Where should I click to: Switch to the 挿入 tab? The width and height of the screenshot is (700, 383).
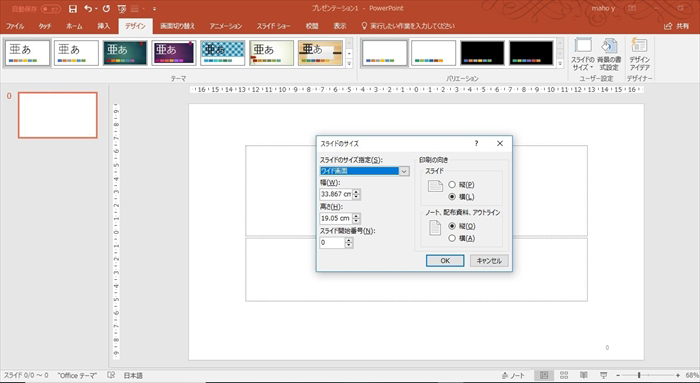(104, 26)
